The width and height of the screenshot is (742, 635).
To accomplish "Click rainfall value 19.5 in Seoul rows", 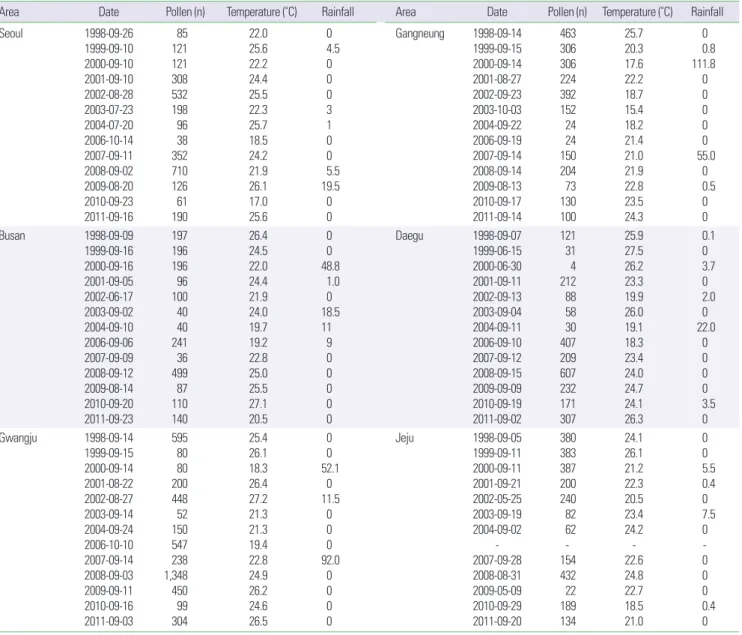I will (x=330, y=186).
